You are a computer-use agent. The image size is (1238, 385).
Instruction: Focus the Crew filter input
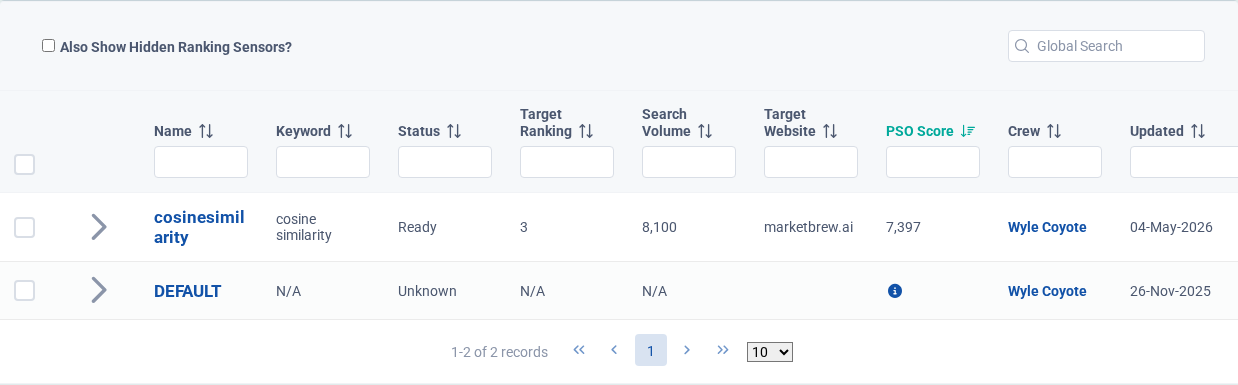pyautogui.click(x=1055, y=162)
